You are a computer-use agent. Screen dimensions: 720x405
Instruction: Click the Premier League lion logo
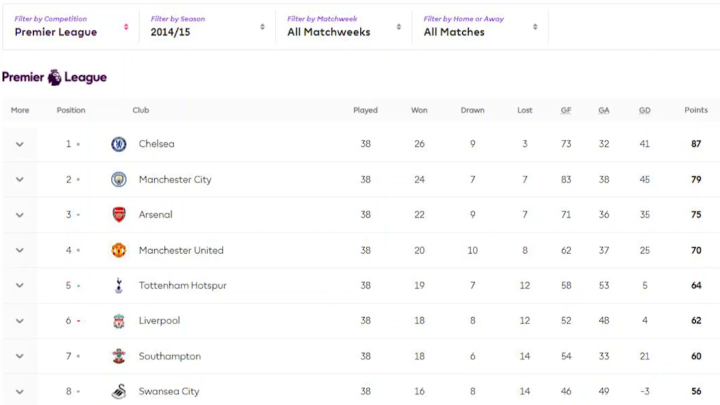tap(54, 77)
